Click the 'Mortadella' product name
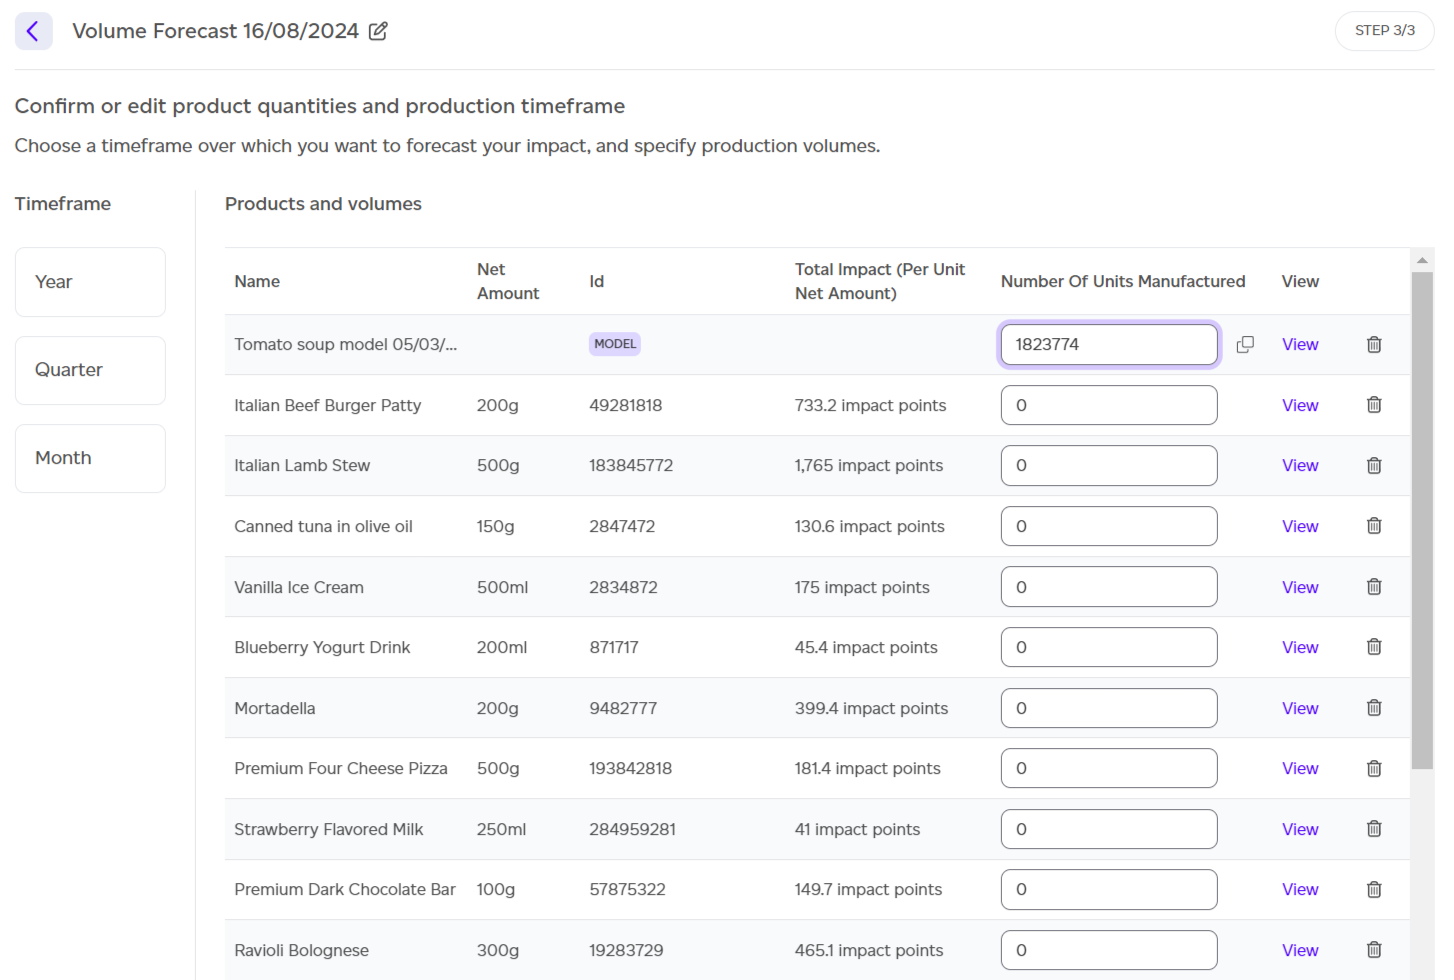 [275, 708]
